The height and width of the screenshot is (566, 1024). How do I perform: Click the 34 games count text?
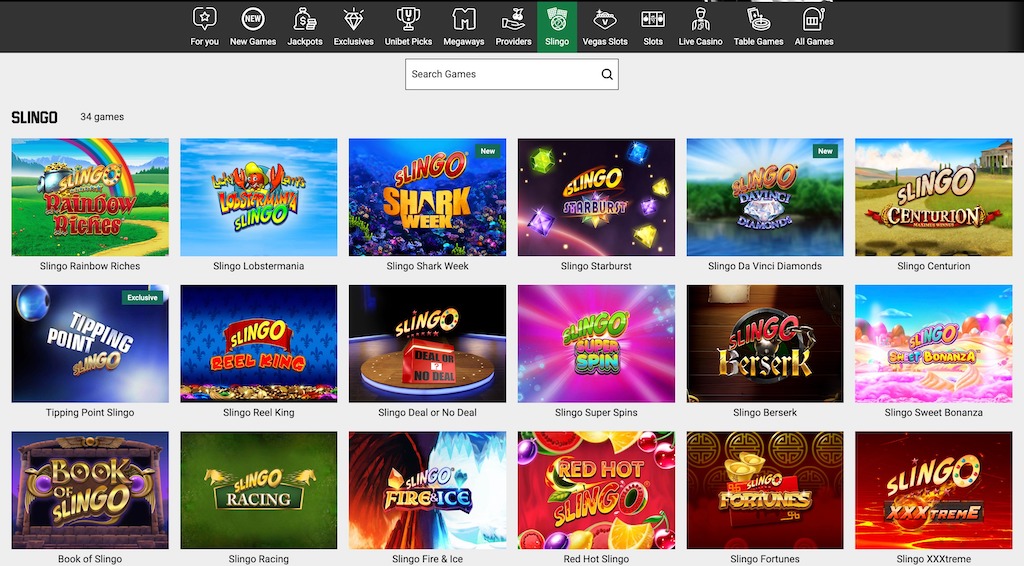tap(102, 117)
